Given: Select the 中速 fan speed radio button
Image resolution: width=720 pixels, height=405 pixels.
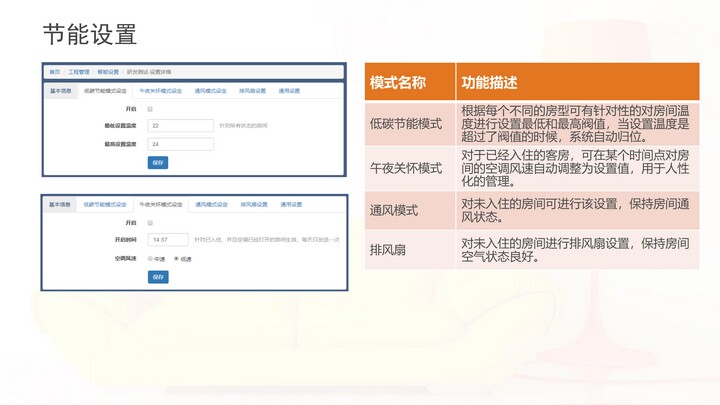Looking at the screenshot, I should (x=150, y=258).
